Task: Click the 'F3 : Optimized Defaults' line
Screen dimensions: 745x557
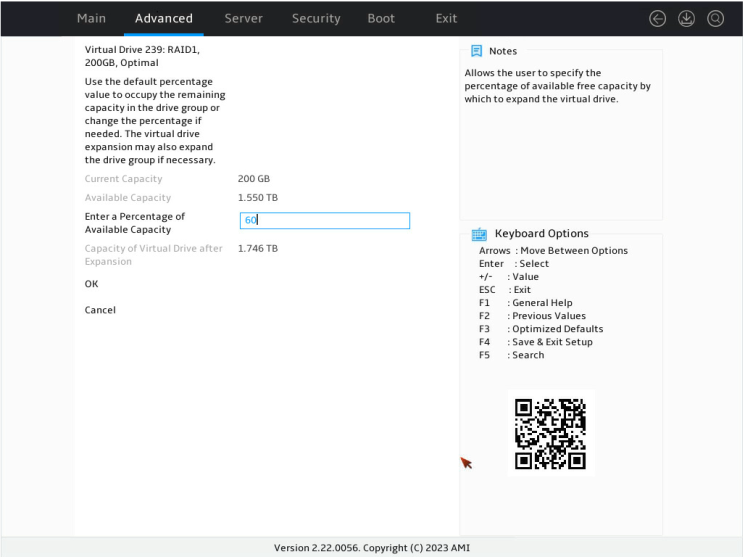Action: click(x=541, y=329)
